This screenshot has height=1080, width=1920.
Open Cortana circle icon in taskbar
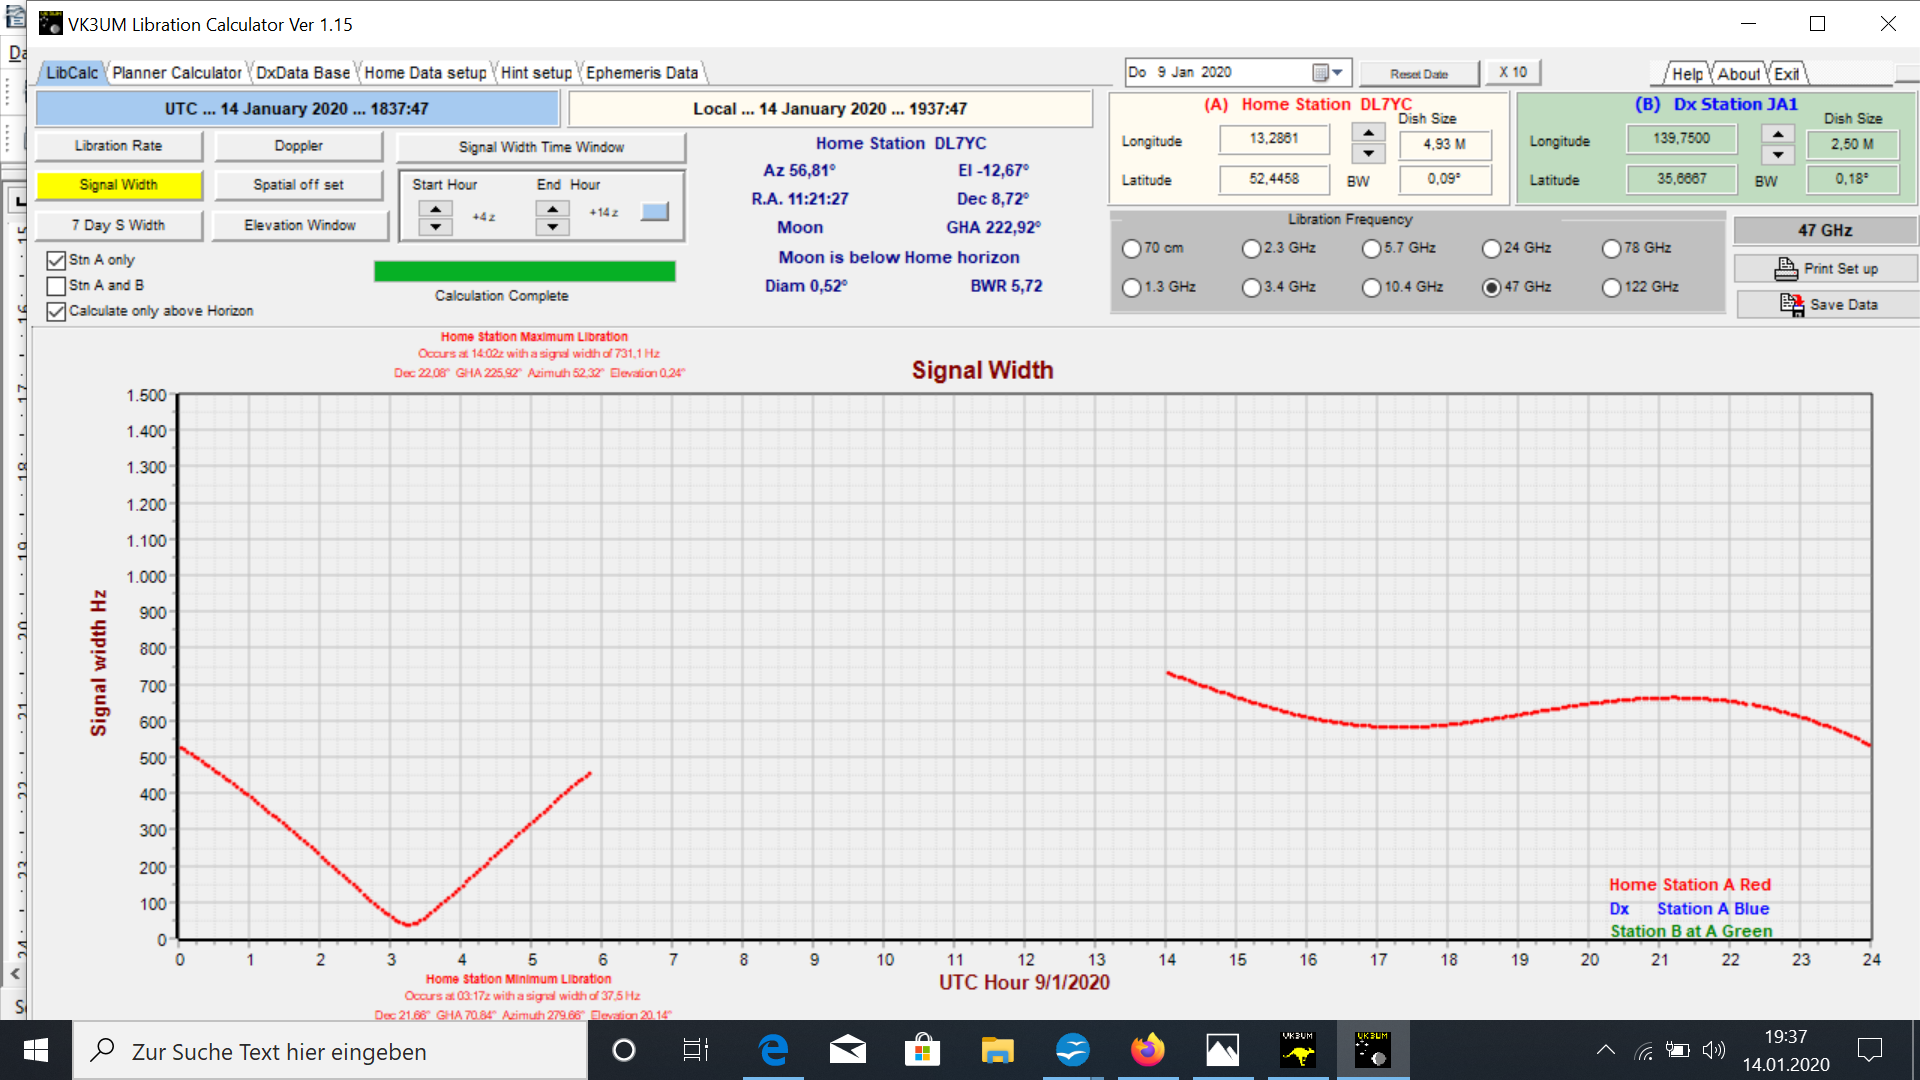623,1050
